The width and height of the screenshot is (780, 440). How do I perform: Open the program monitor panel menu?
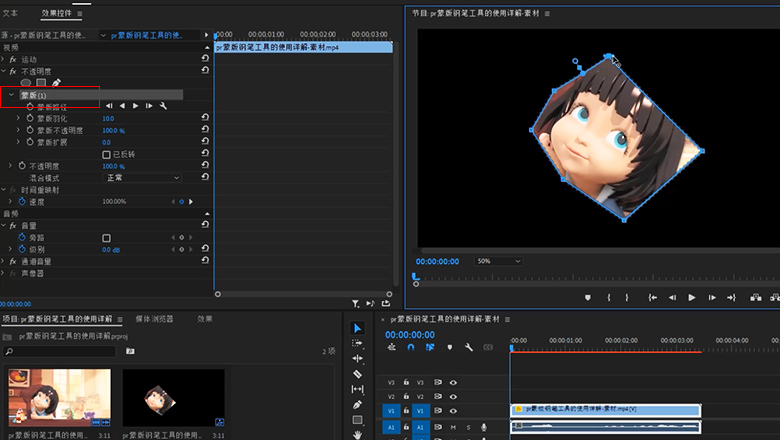pos(547,13)
